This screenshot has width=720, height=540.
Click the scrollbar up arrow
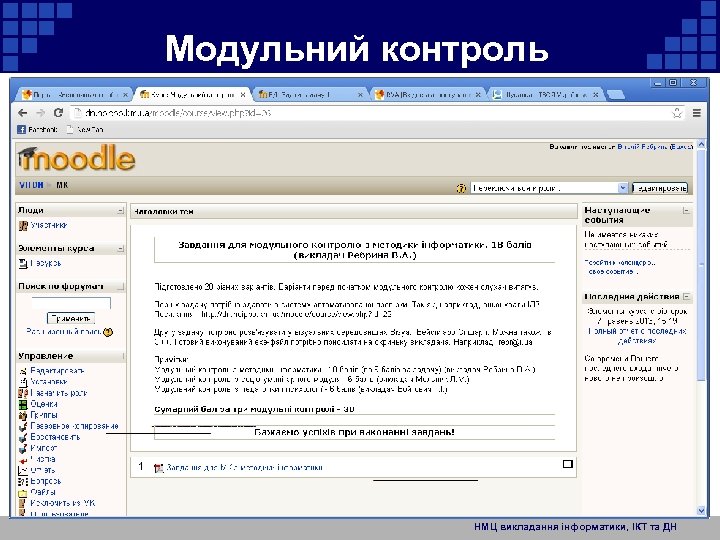coord(701,145)
